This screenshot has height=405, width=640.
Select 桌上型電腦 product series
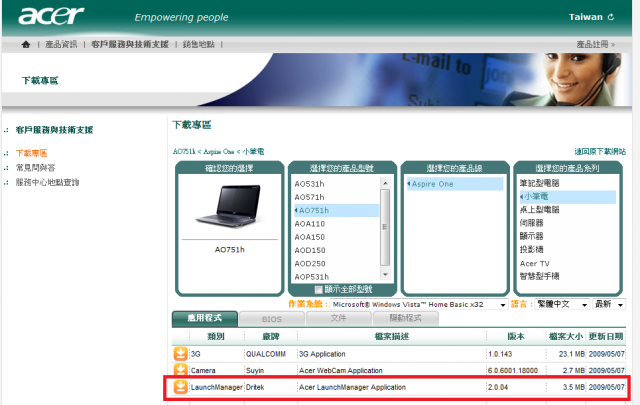[x=539, y=210]
